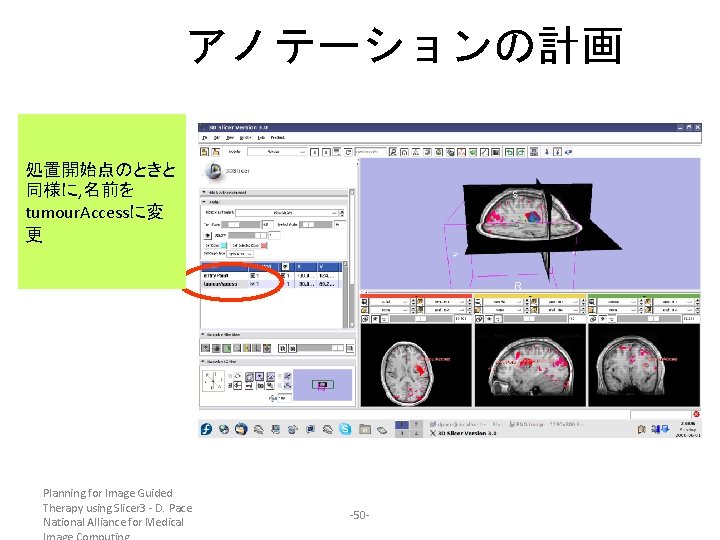Toggle upper checkbox in Manipulate 3D View panel

click(x=230, y=376)
